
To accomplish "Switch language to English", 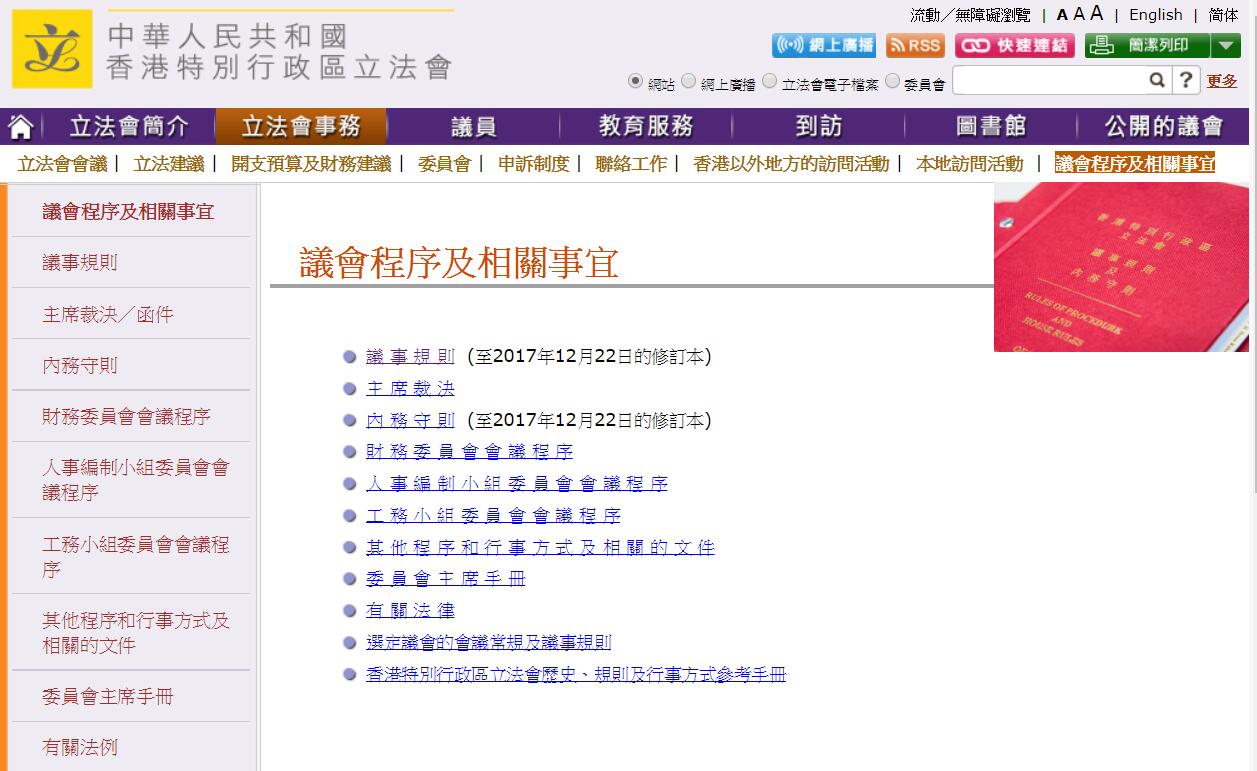I will click(x=1155, y=15).
